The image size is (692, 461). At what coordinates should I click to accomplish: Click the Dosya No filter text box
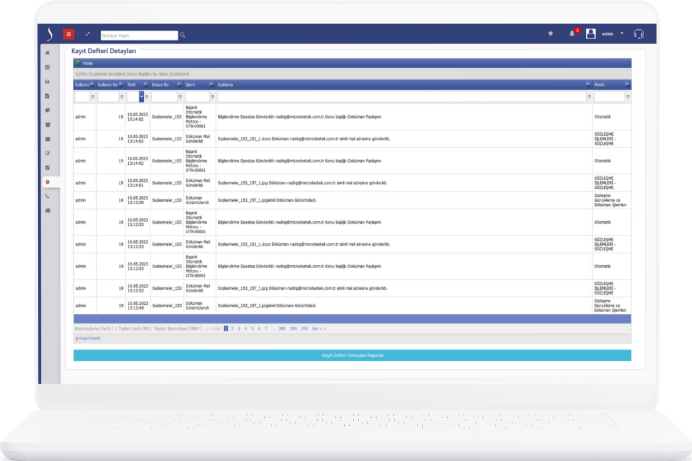[x=162, y=97]
